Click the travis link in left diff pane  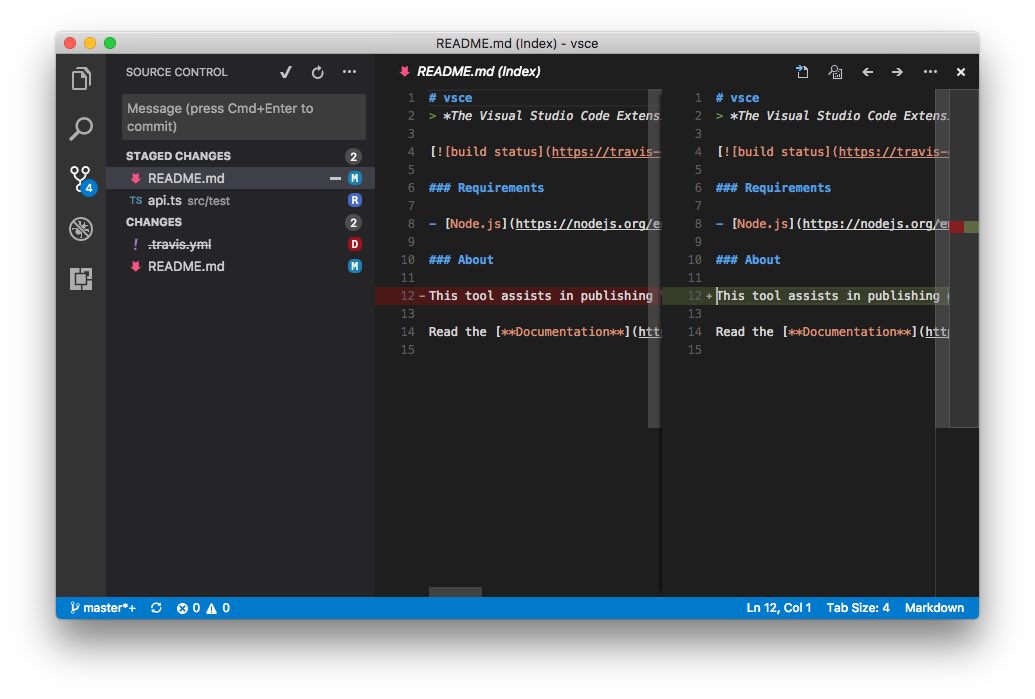(605, 152)
